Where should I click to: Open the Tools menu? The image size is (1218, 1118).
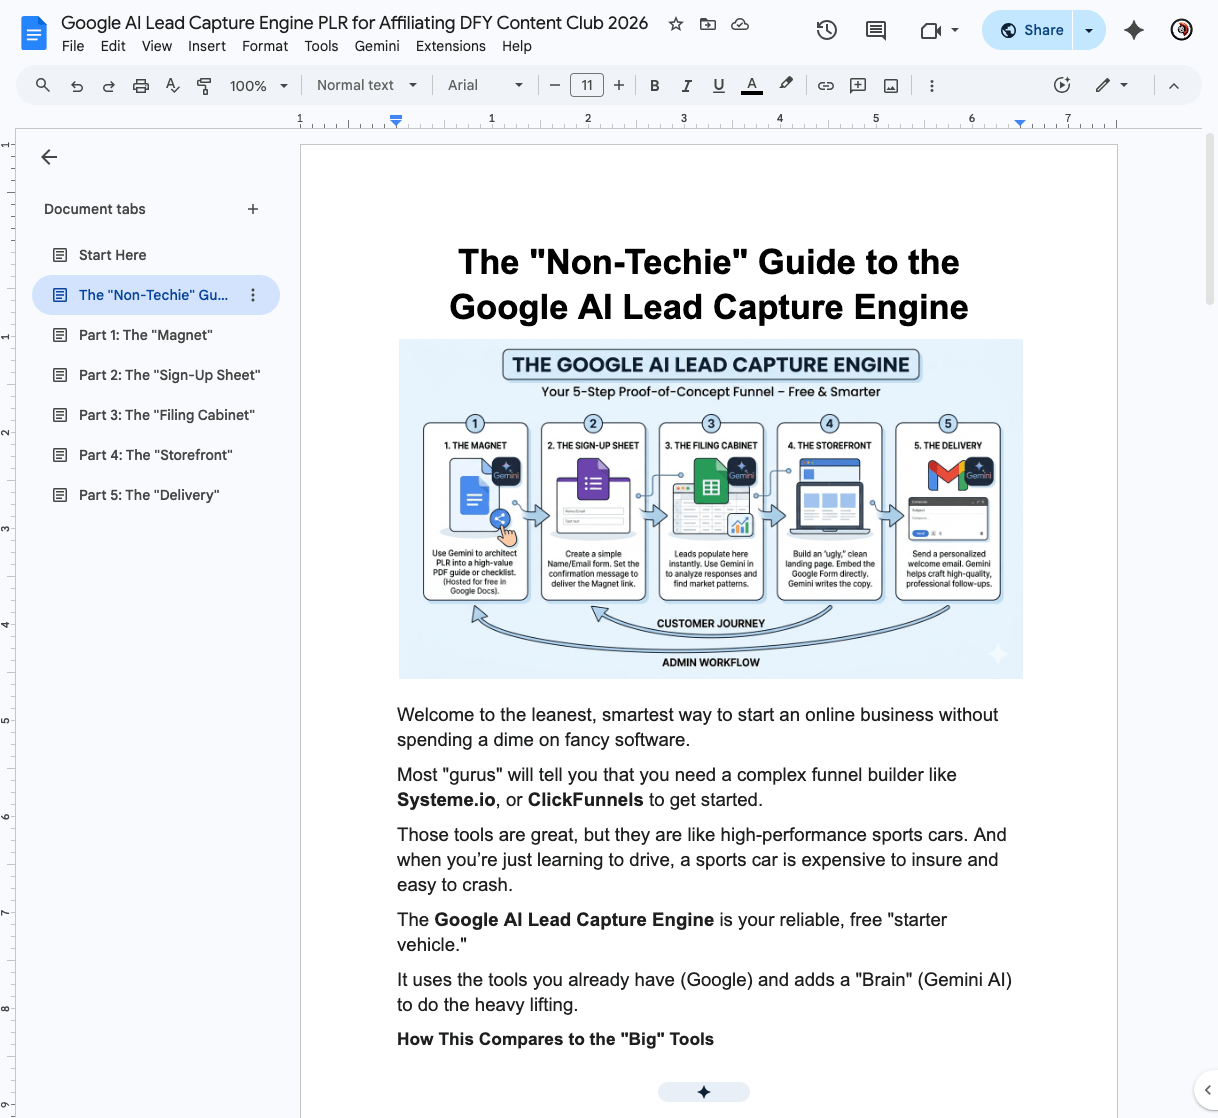[321, 46]
